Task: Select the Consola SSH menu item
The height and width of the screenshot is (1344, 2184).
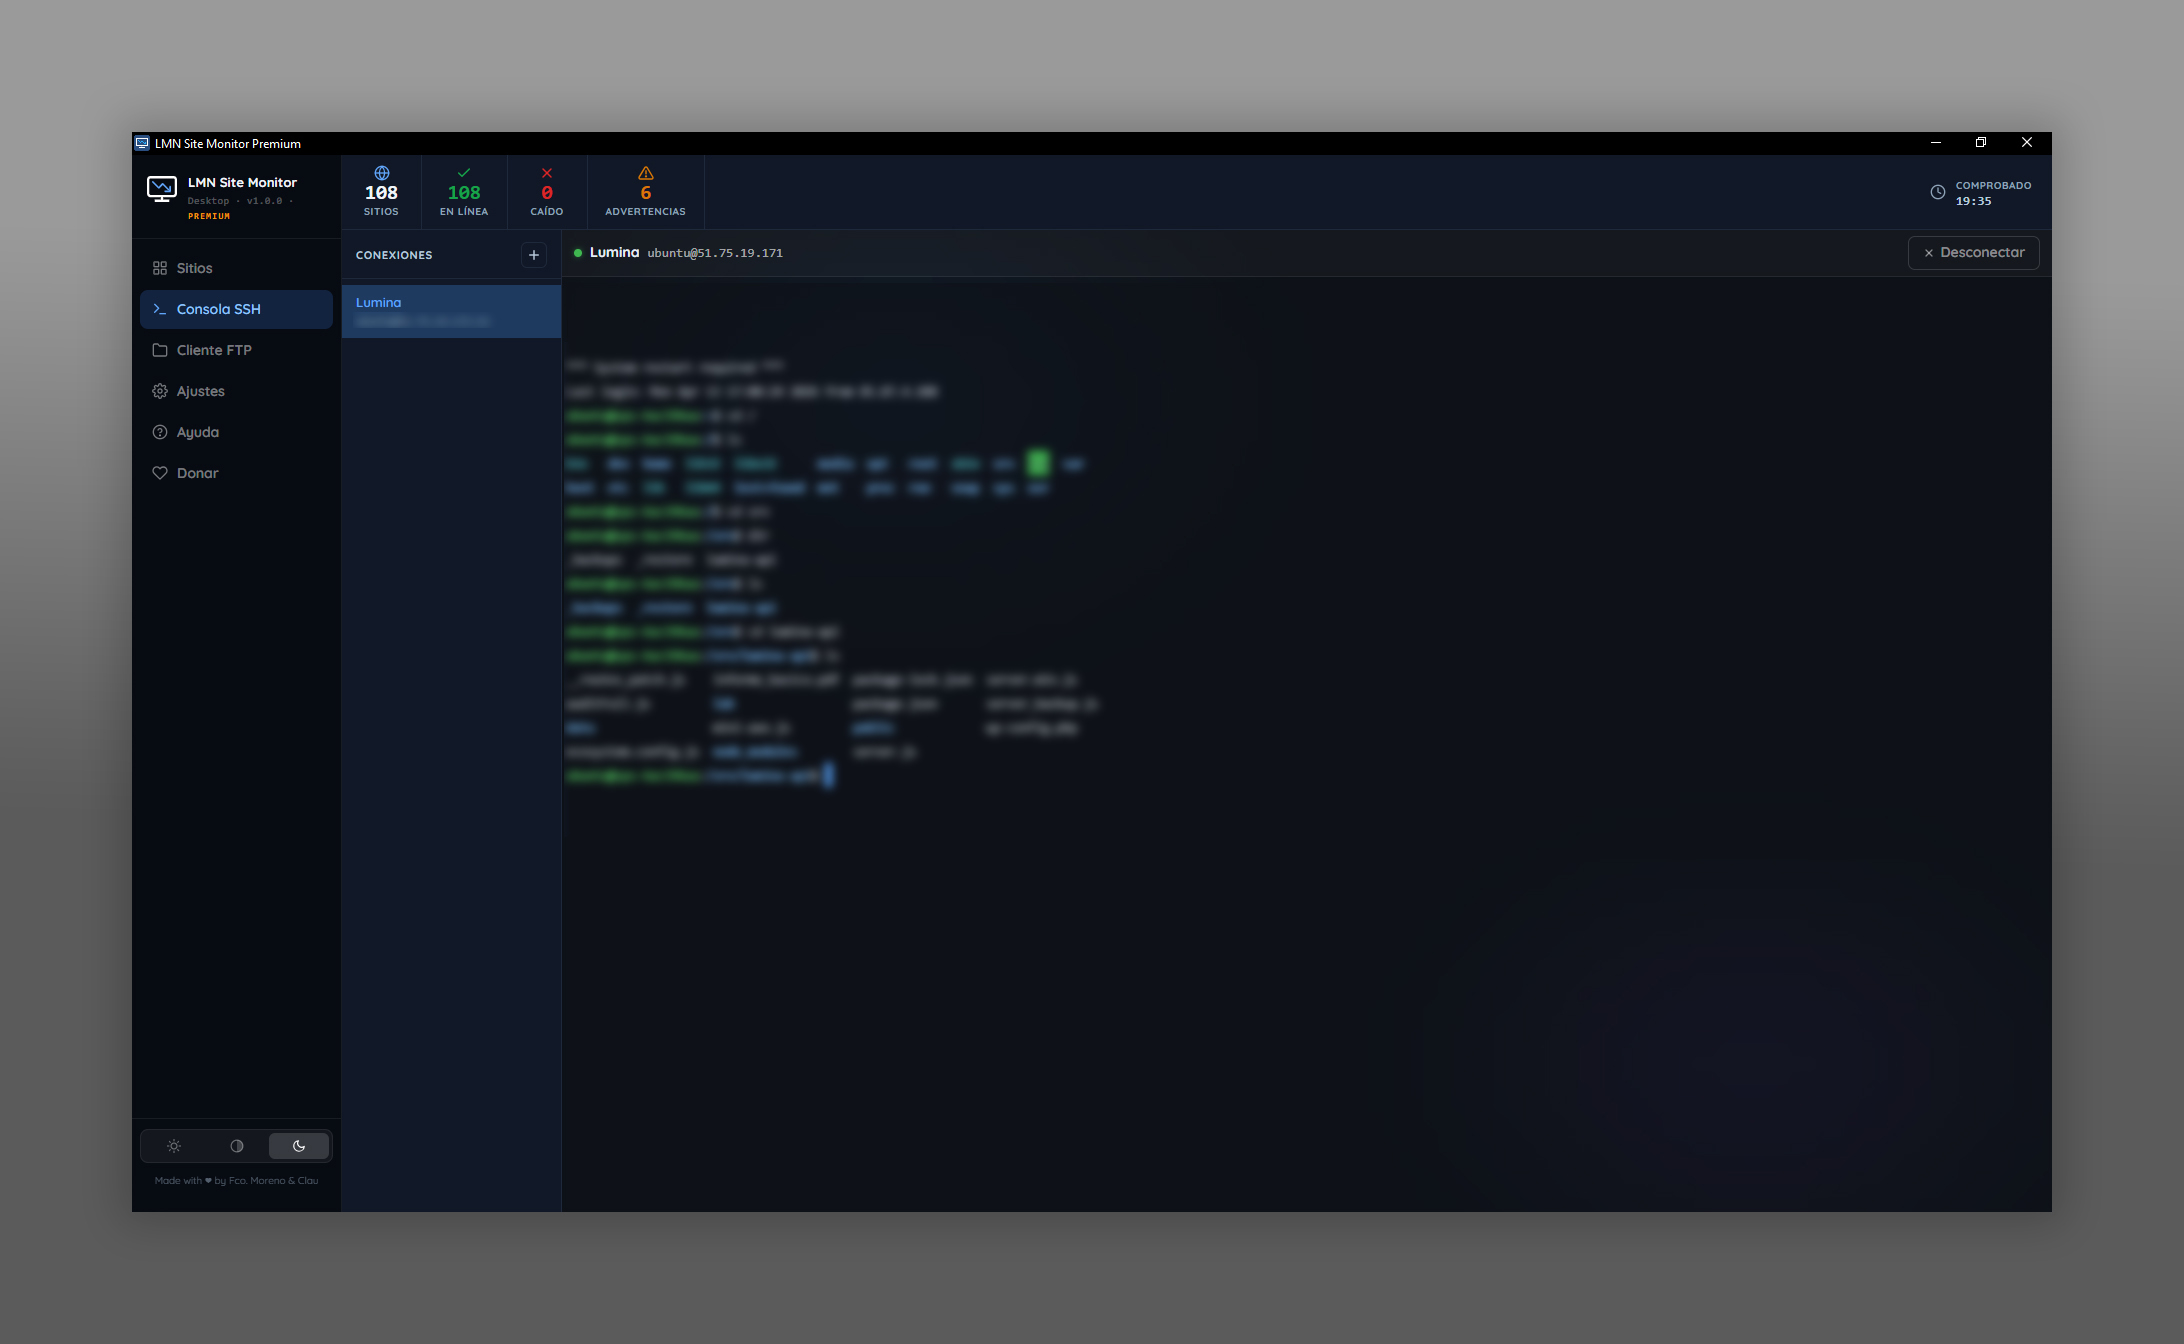Action: 219,309
